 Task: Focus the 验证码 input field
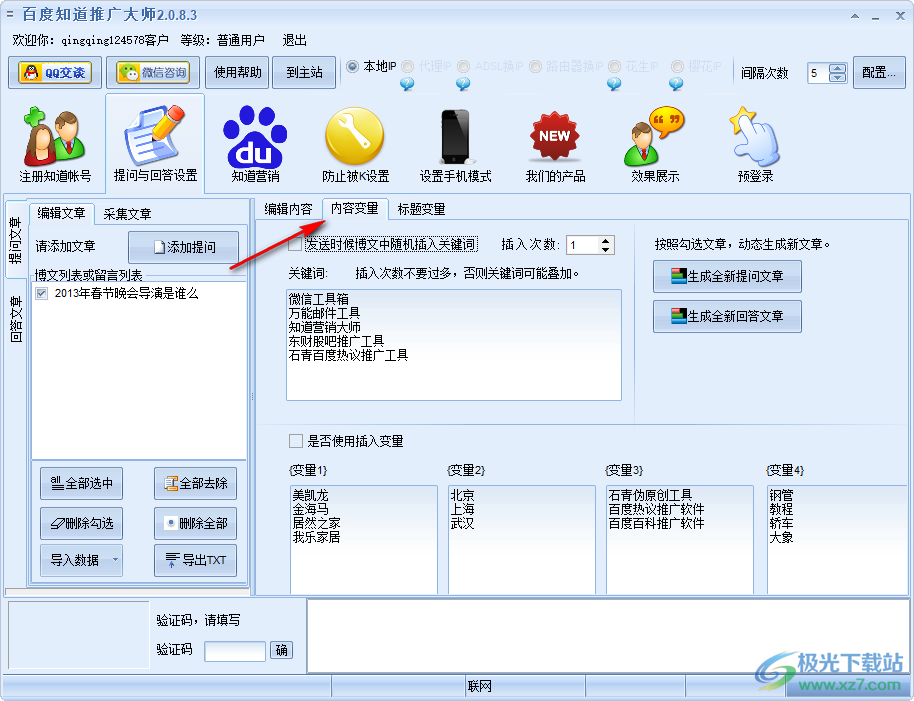click(x=235, y=651)
